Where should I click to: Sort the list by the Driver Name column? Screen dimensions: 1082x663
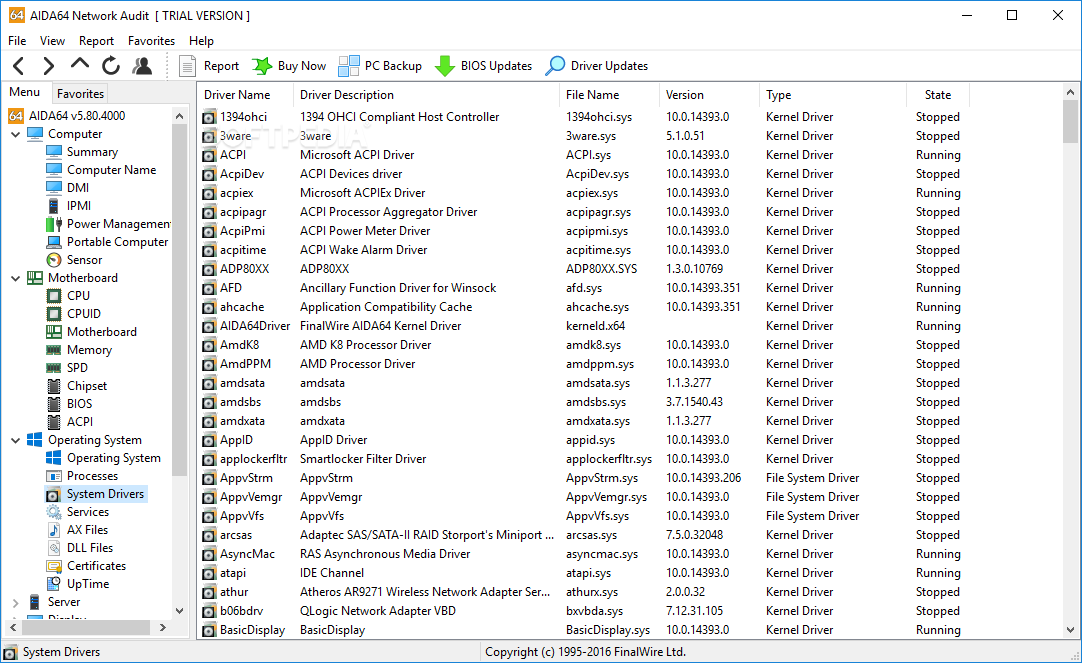246,95
